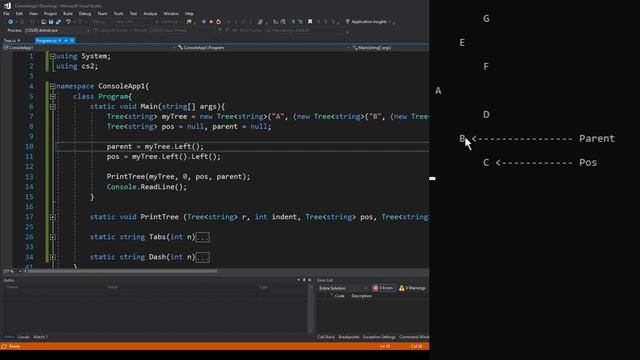Click the Value column header in Autos
This screenshot has width=640, height=360.
113,287
